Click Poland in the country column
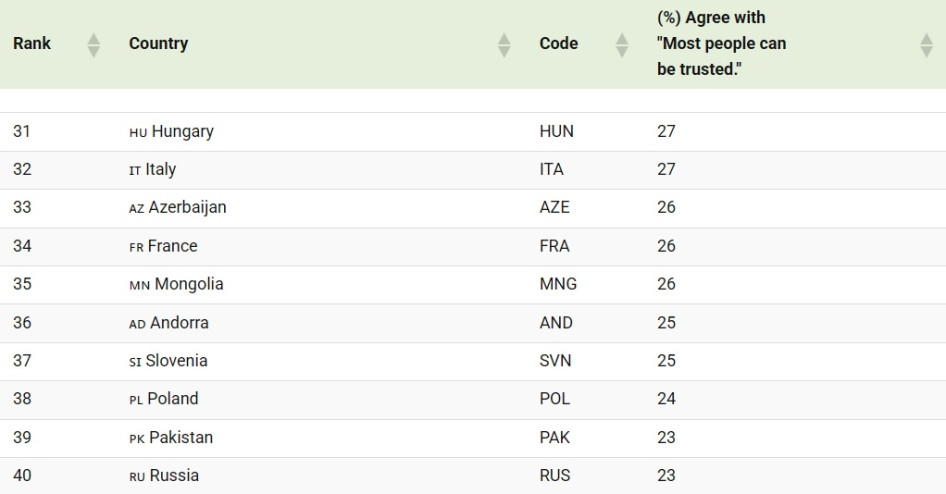 173,399
